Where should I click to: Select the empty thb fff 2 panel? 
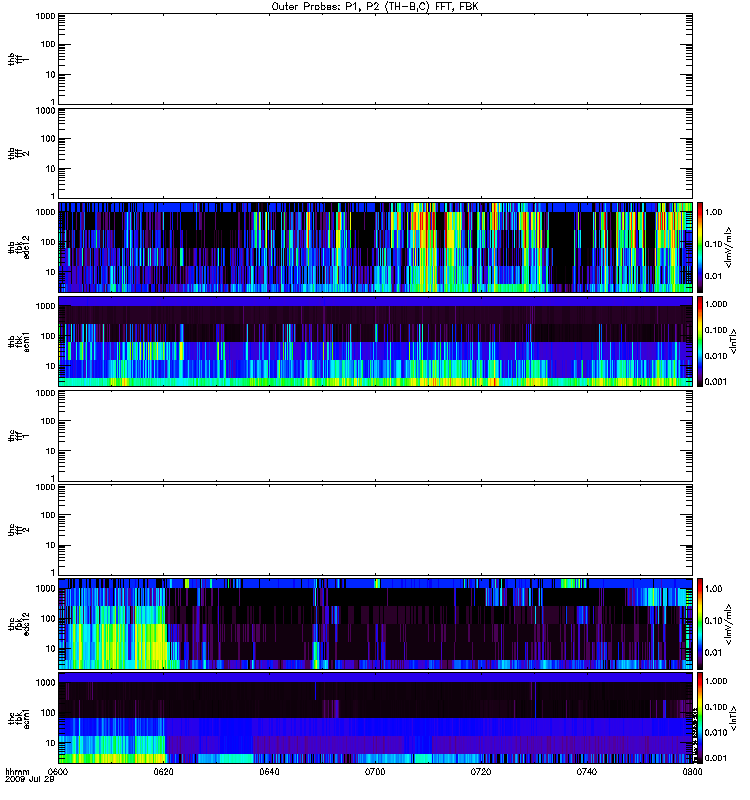point(375,154)
